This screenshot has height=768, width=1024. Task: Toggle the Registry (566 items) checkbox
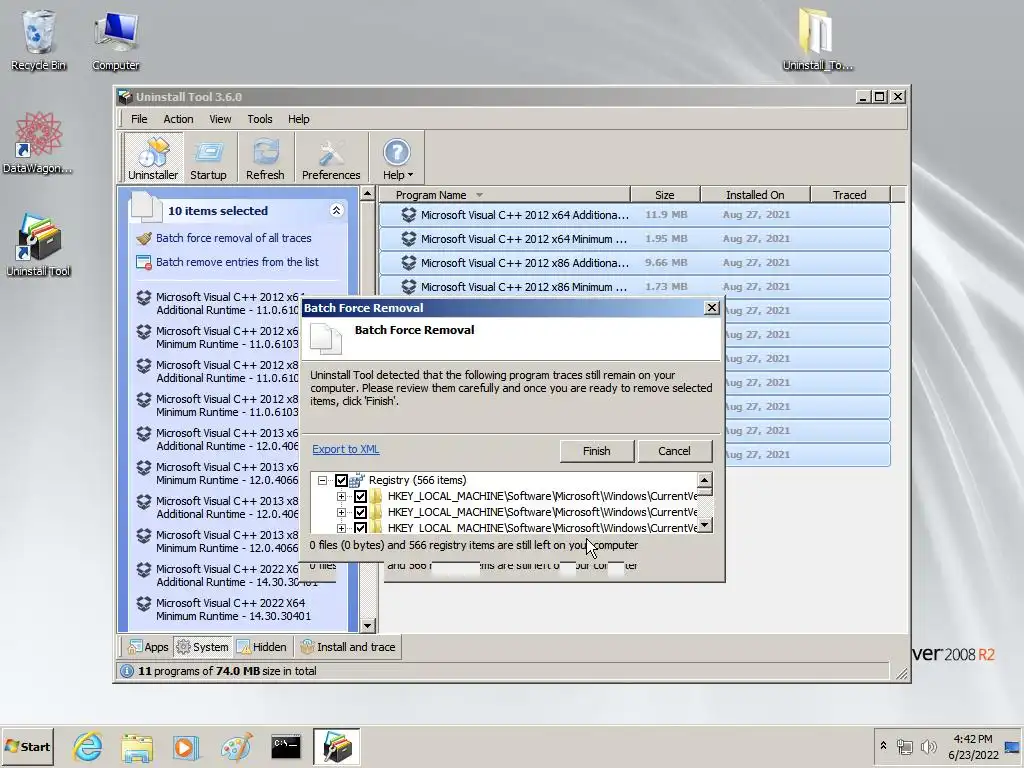tap(341, 480)
